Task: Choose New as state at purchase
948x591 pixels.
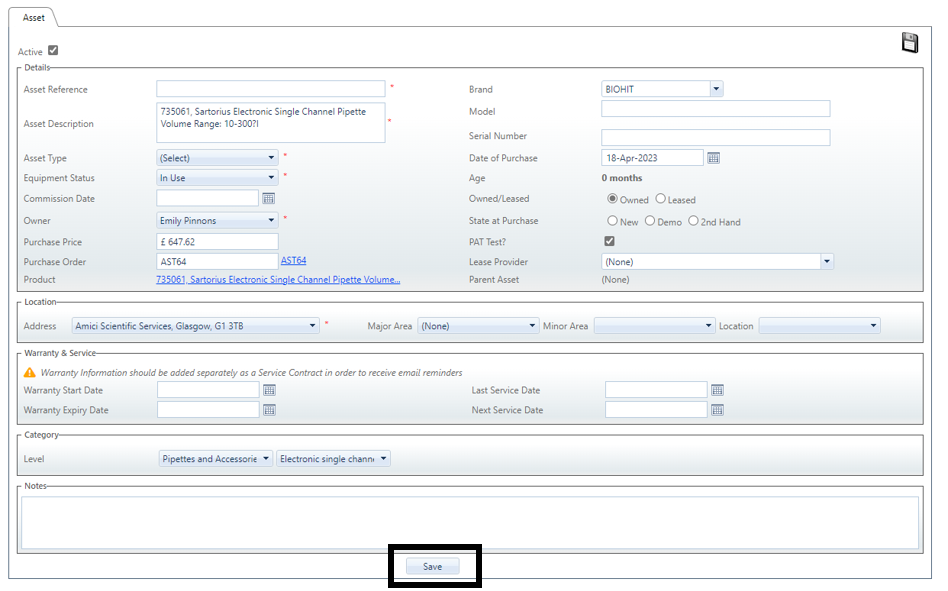Action: coord(612,221)
